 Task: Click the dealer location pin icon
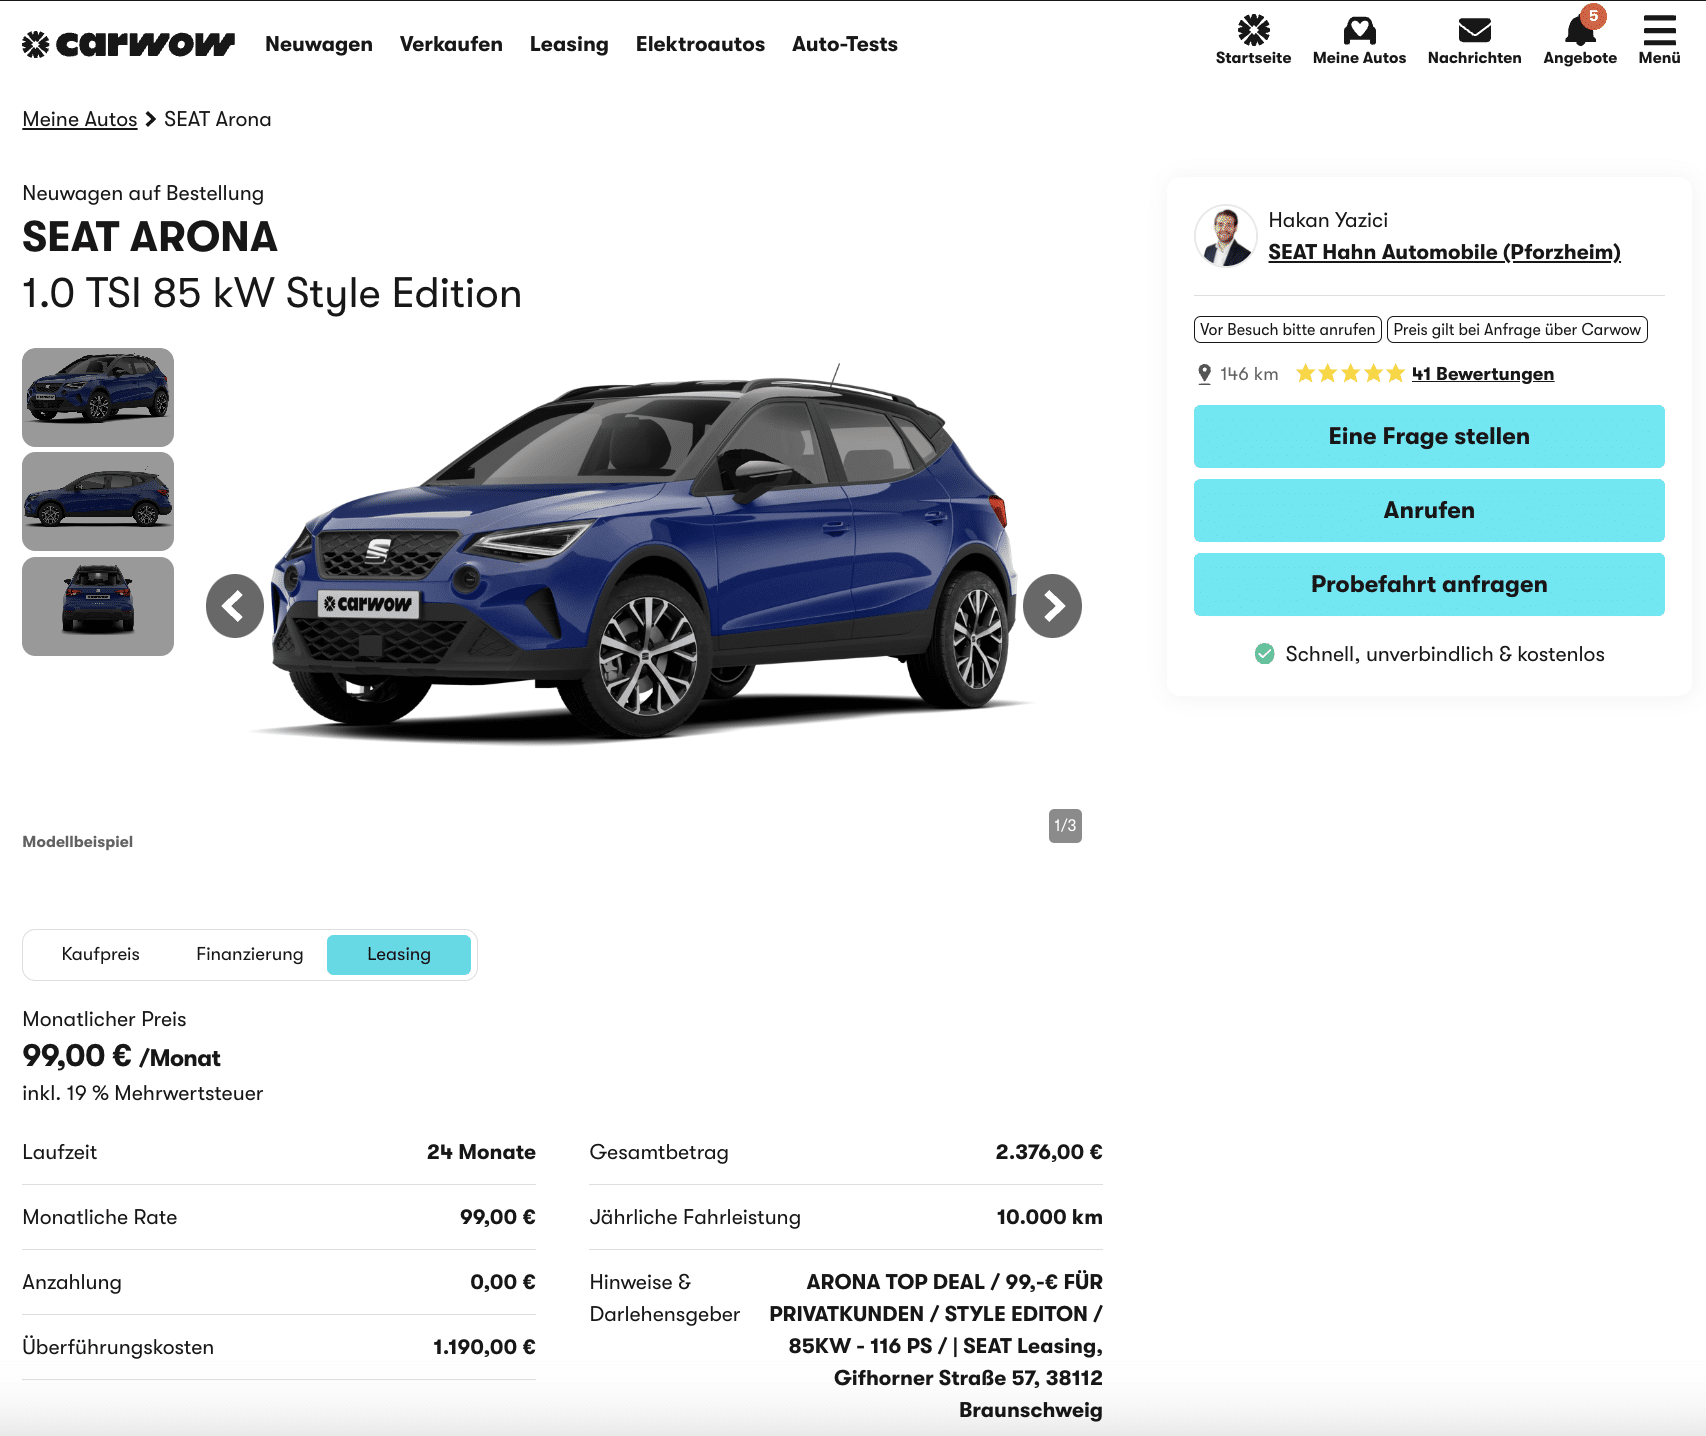(x=1204, y=374)
